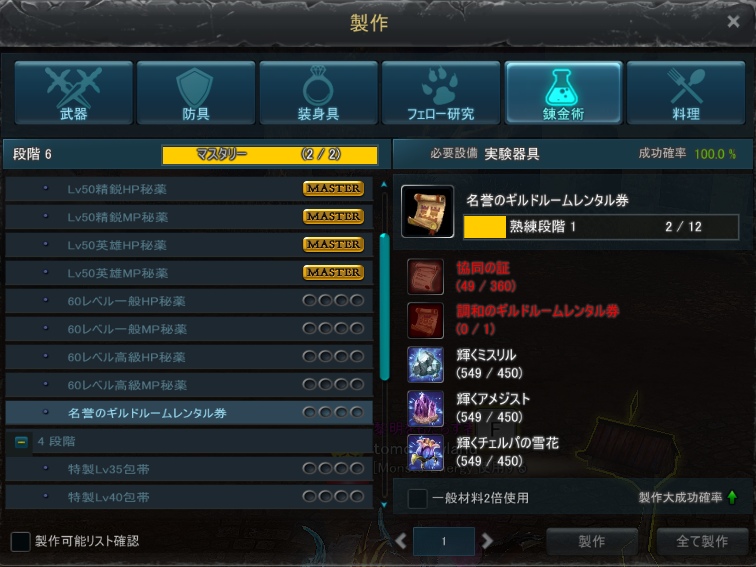
Task: Decrease craft quantity with left arrow
Action: (401, 541)
